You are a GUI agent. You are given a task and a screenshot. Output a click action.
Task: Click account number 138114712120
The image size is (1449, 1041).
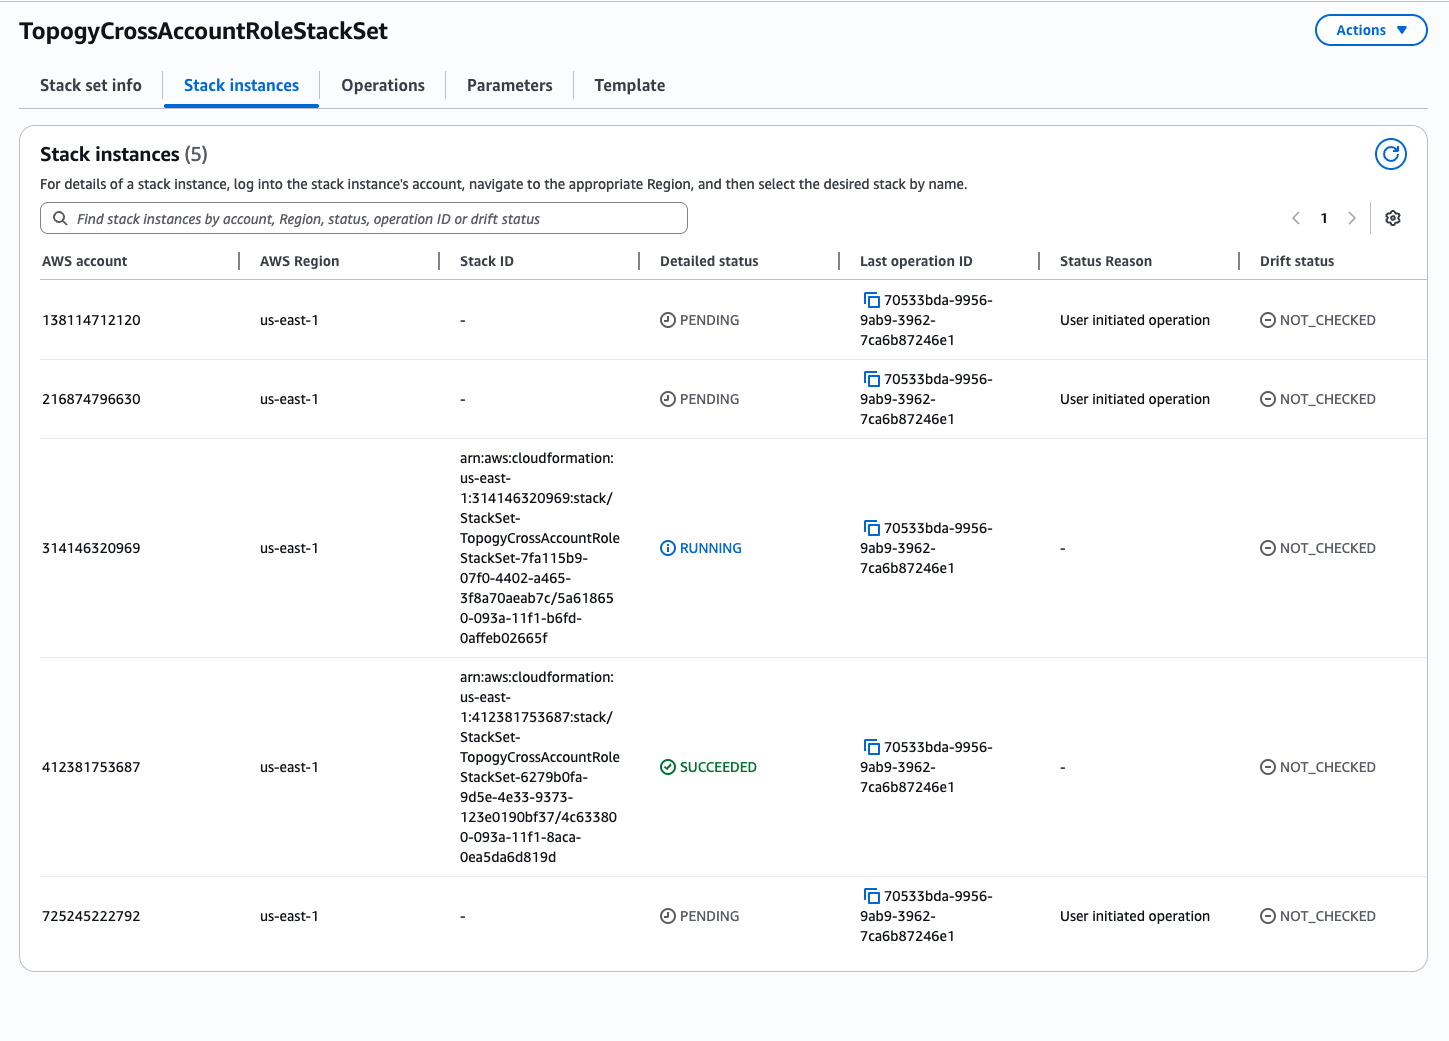click(91, 320)
